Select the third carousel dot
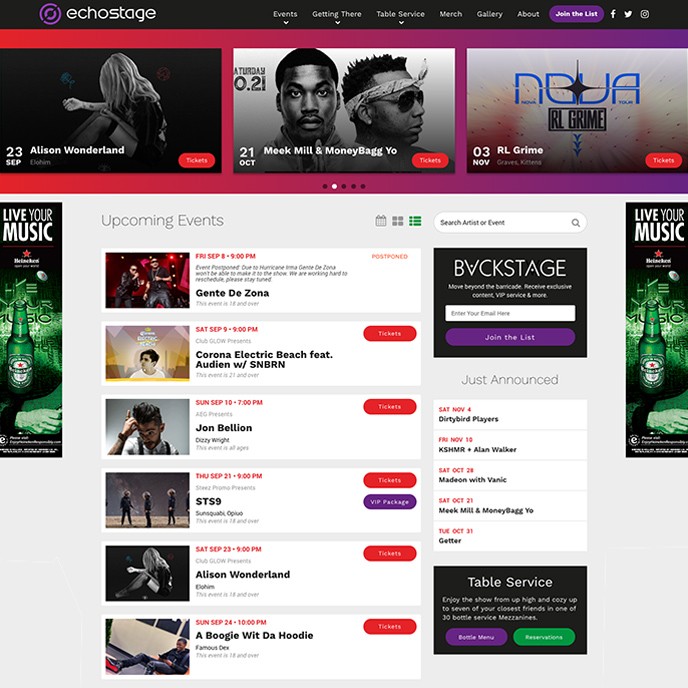 tap(344, 186)
